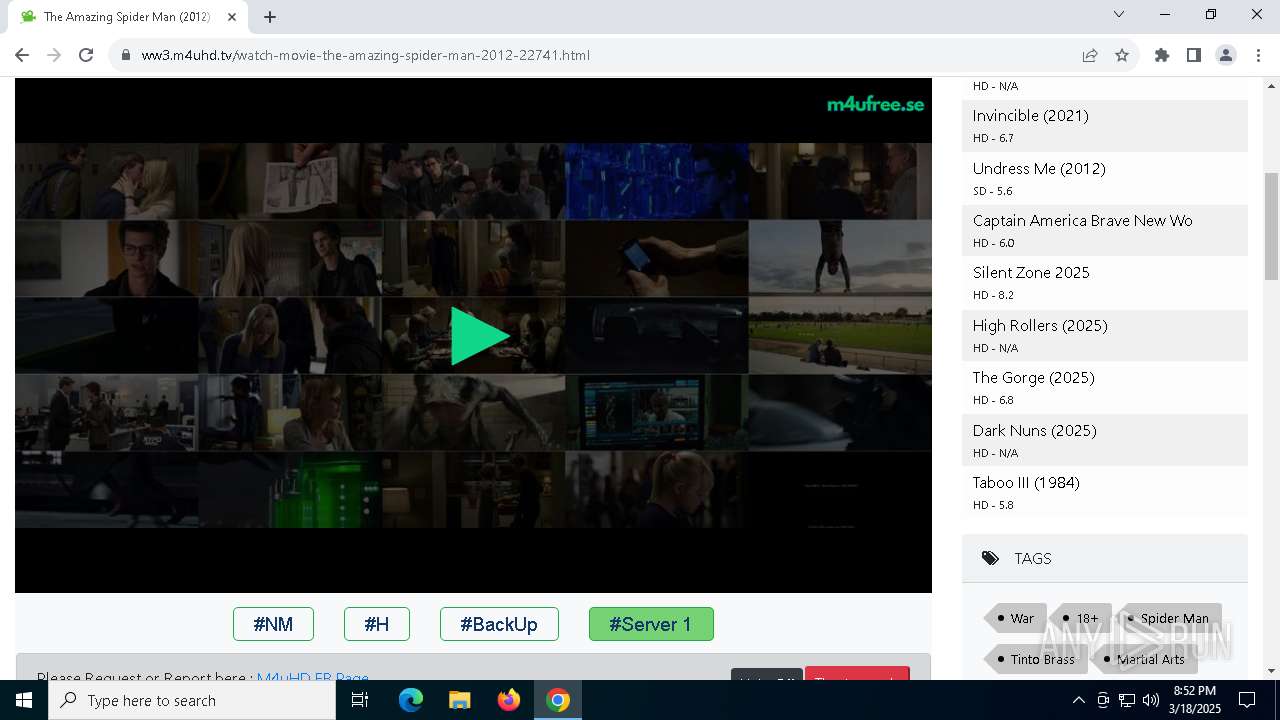Screen dimensions: 1280x720
Task: Open the Meet Now tray icon
Action: click(1103, 700)
